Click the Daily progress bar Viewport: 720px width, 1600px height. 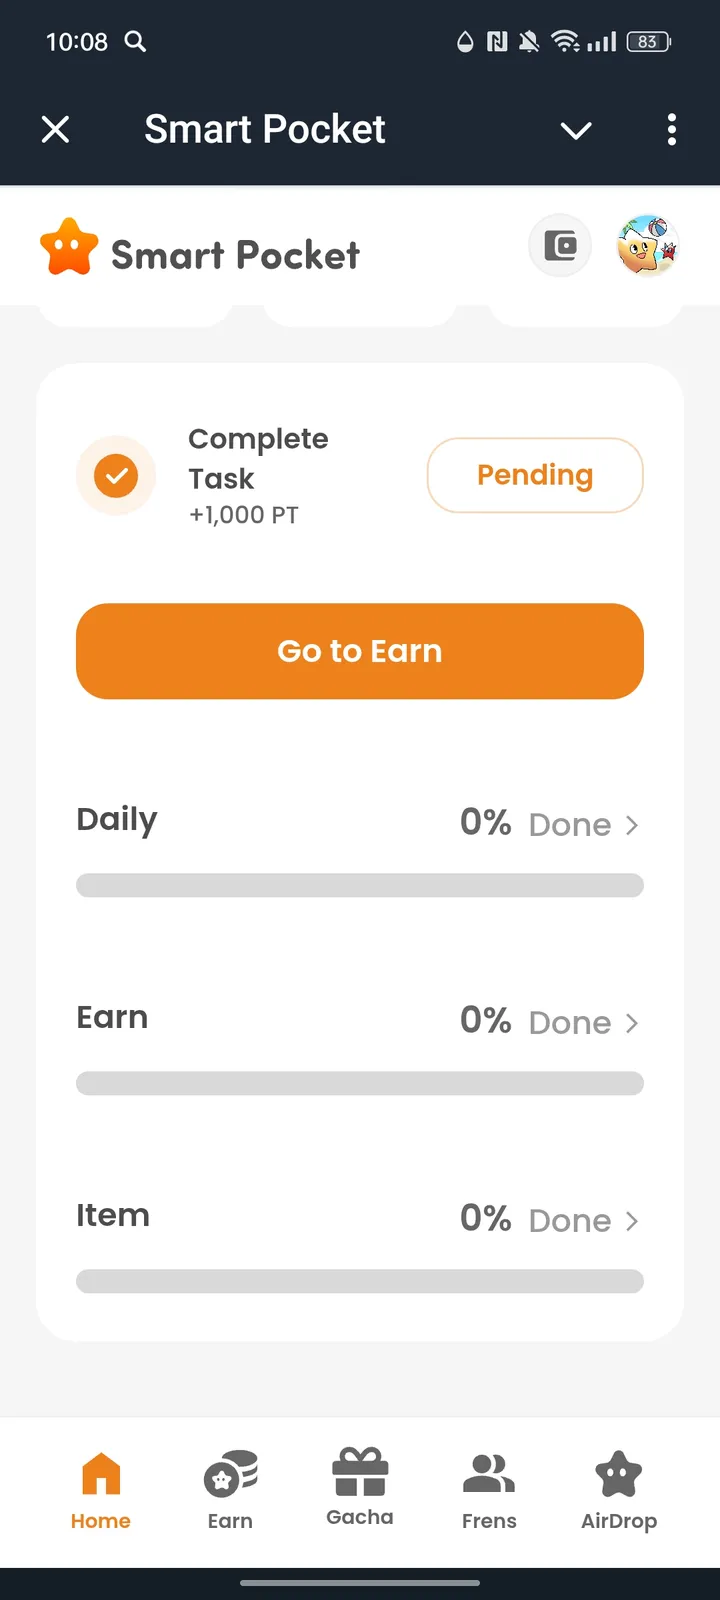(x=360, y=885)
